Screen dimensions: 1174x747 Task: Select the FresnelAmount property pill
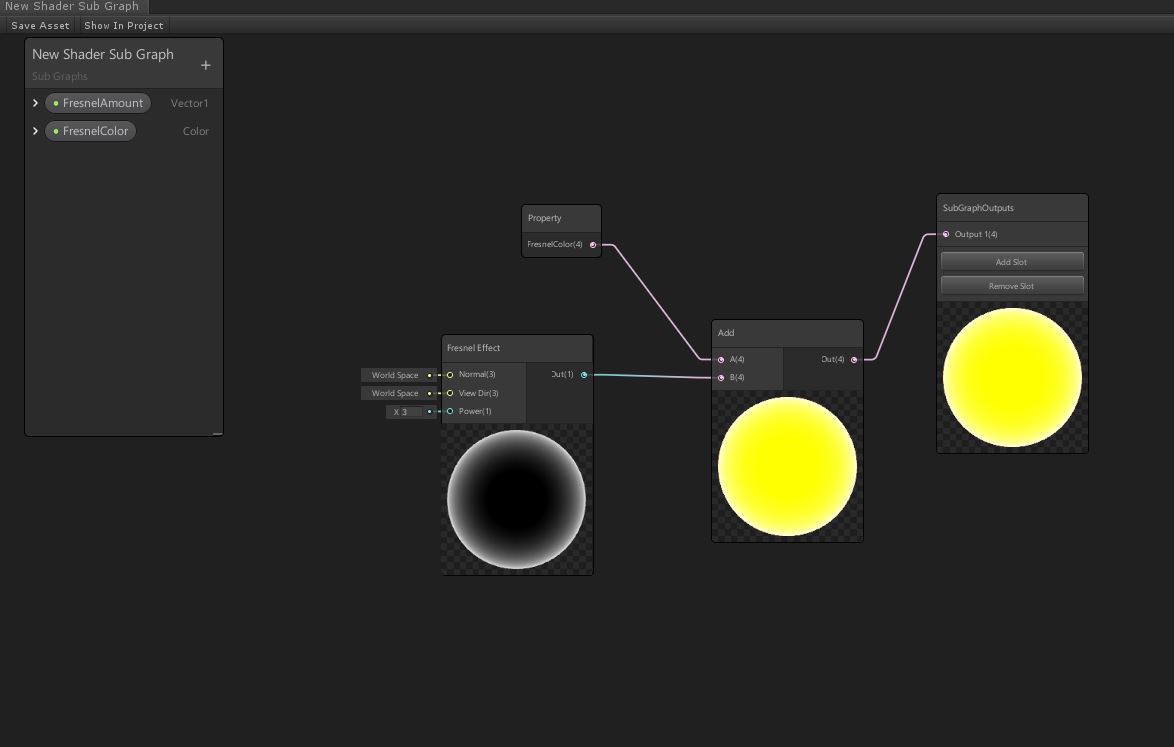[98, 103]
